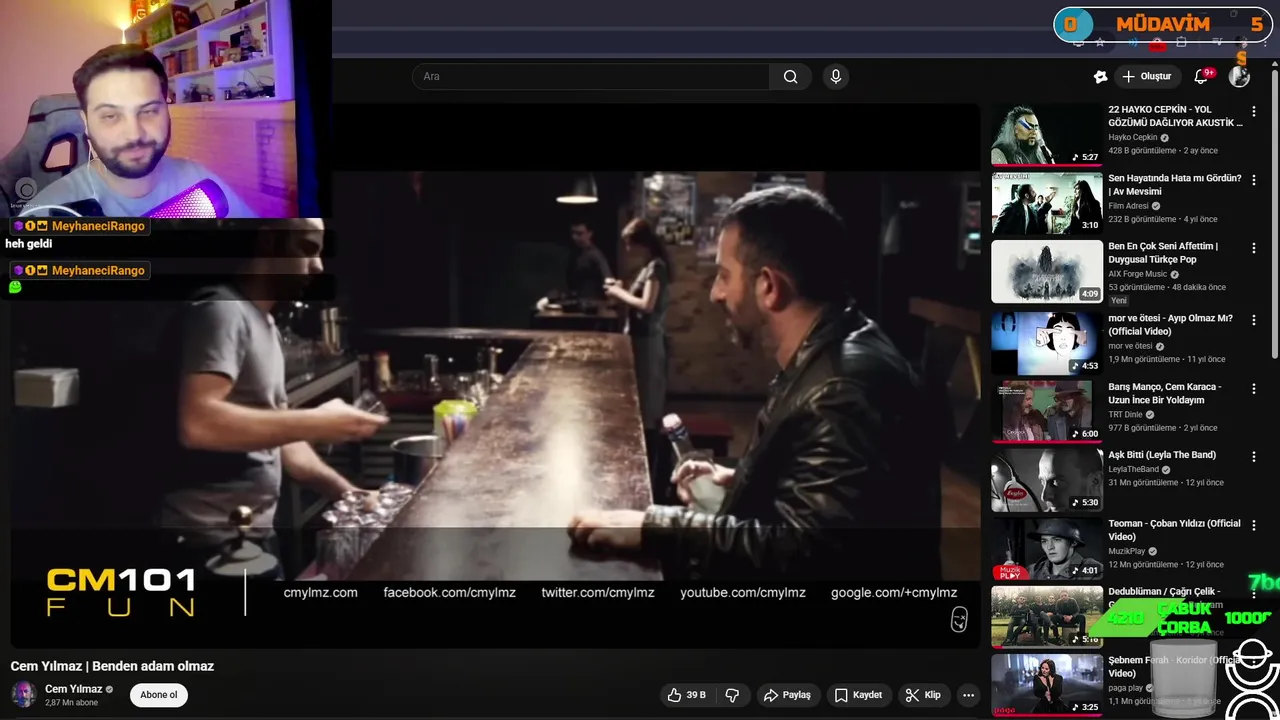
Task: Click text 31 Mn görüntüleme · 12 yıl önce
Action: tap(1166, 482)
